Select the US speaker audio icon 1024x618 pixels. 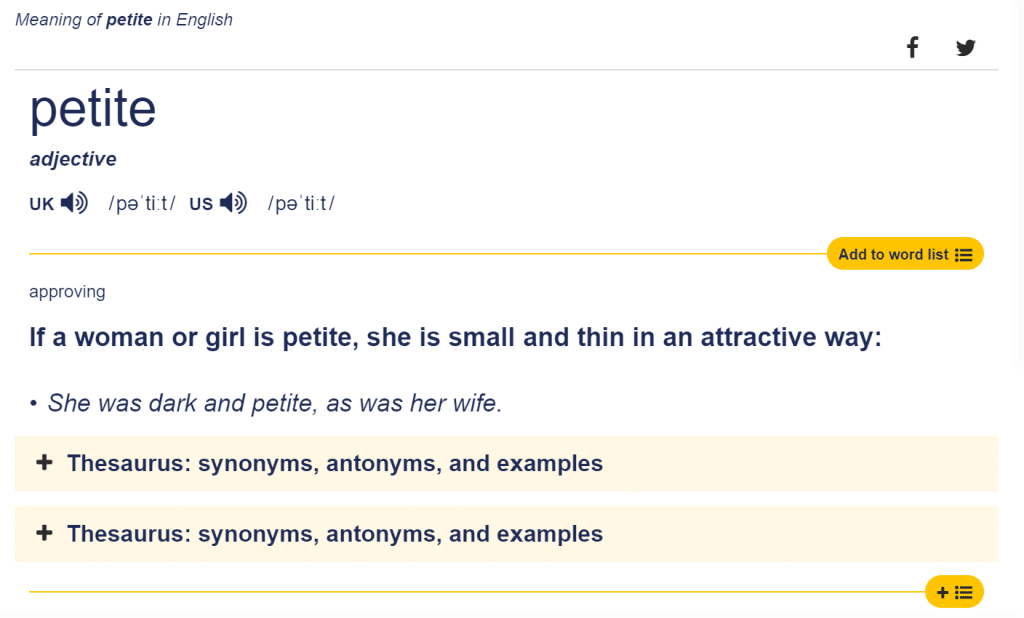[x=233, y=202]
